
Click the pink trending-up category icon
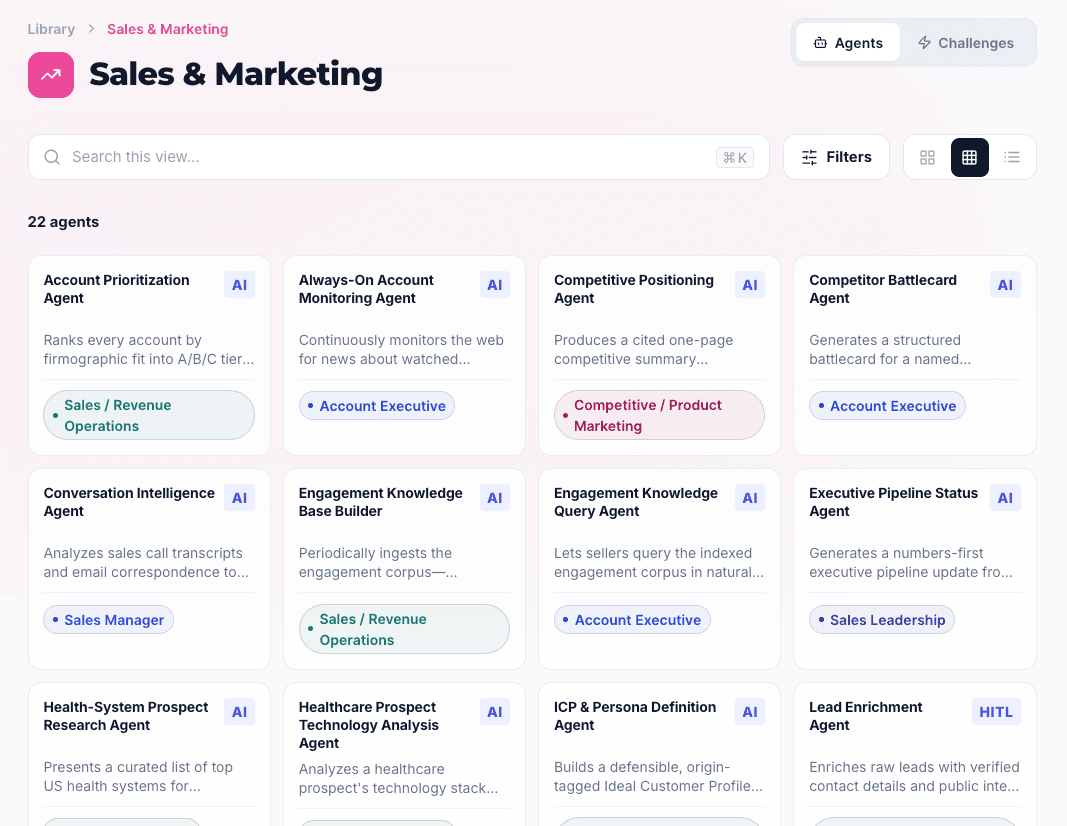(x=51, y=75)
